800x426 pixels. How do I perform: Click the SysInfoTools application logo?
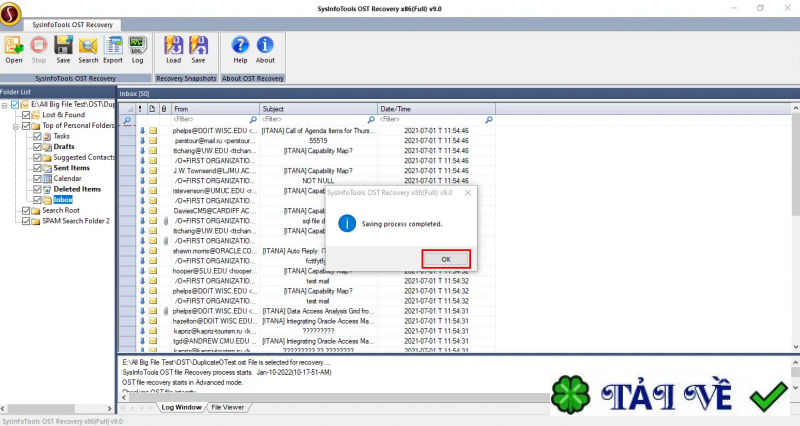point(10,14)
